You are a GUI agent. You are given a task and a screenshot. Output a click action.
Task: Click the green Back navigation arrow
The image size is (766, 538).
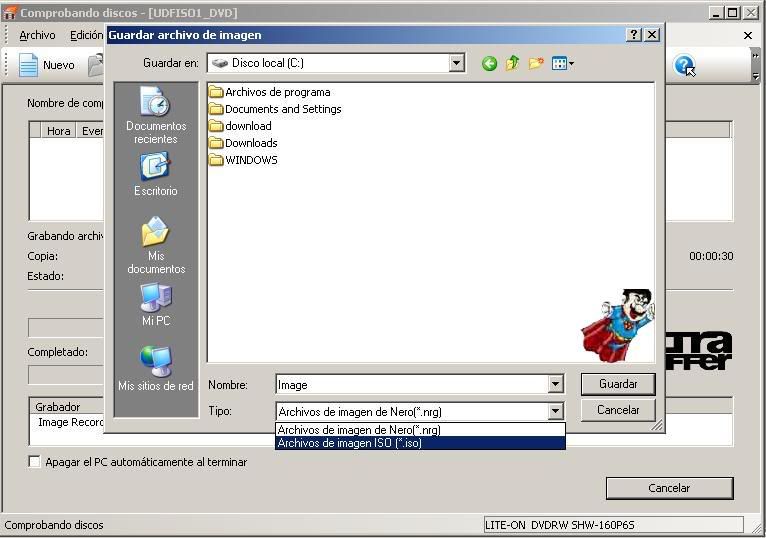coord(489,64)
